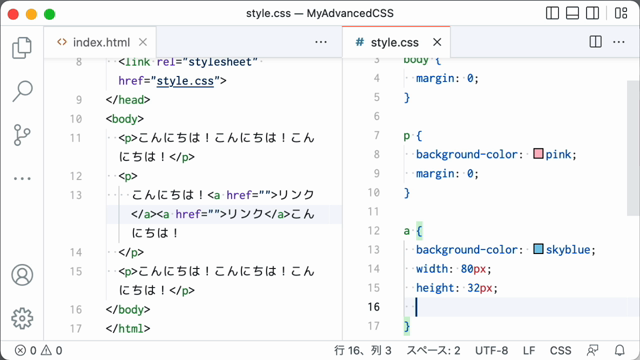This screenshot has width=640, height=360.
Task: Open the skyblue color swatch picker
Action: pyautogui.click(x=538, y=249)
